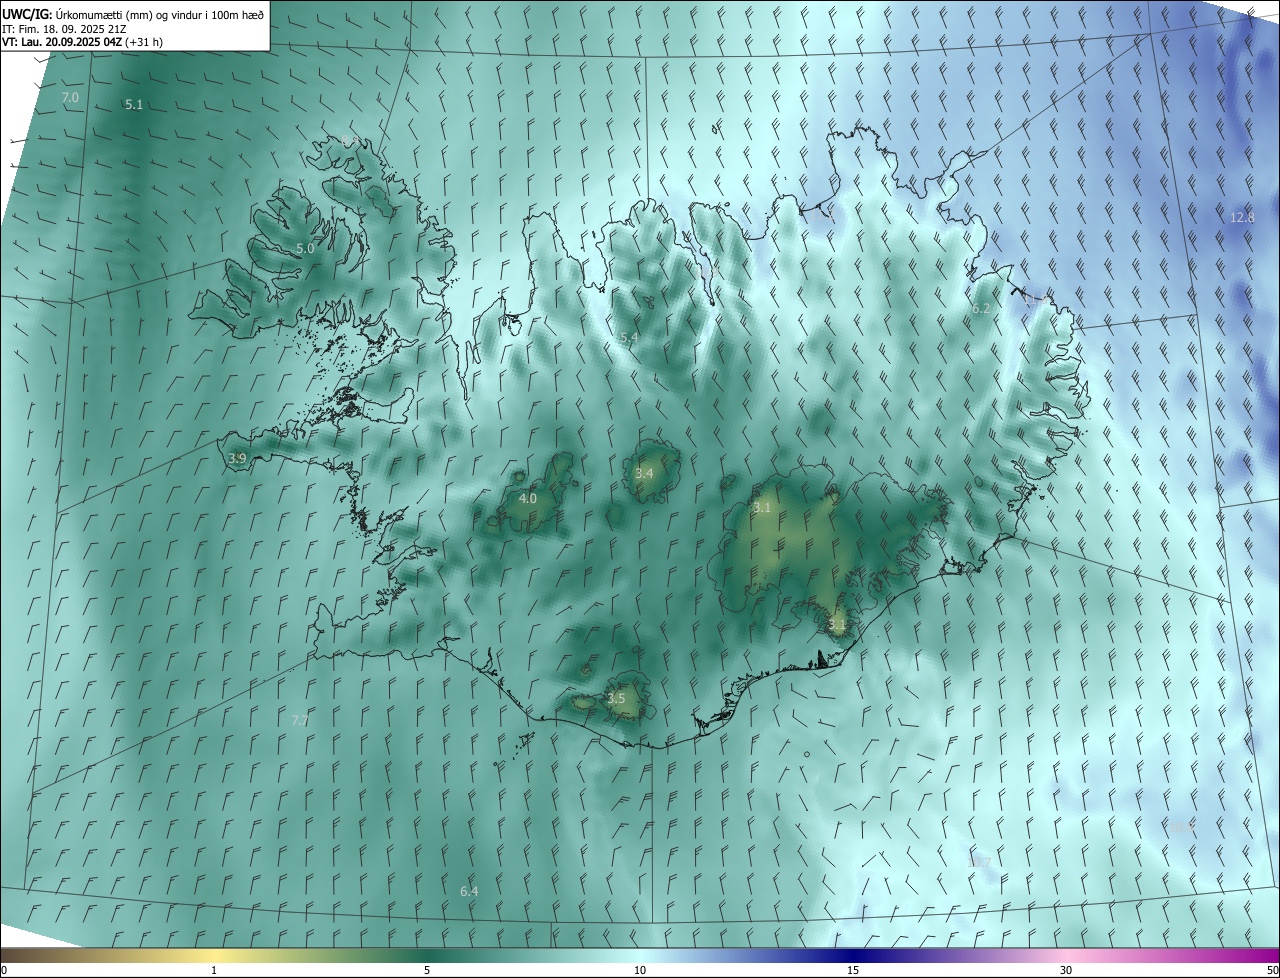Click the map title 'Úrkomumætti (mm) og vindur í 100m hæð'
Image resolution: width=1280 pixels, height=978 pixels.
(160, 13)
